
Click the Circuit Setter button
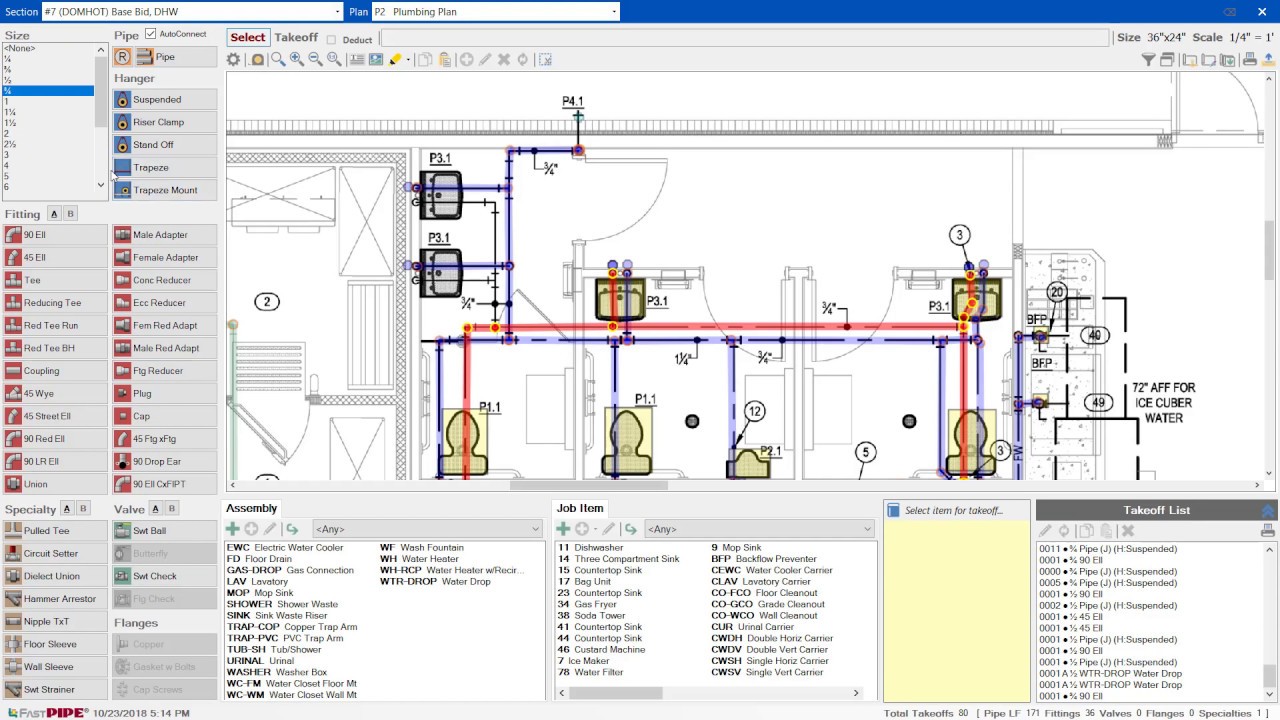coord(55,554)
